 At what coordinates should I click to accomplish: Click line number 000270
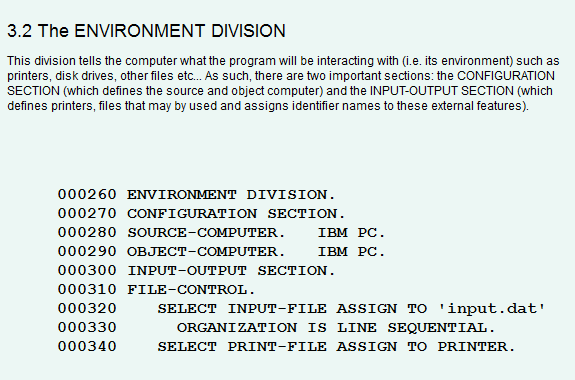(87, 213)
